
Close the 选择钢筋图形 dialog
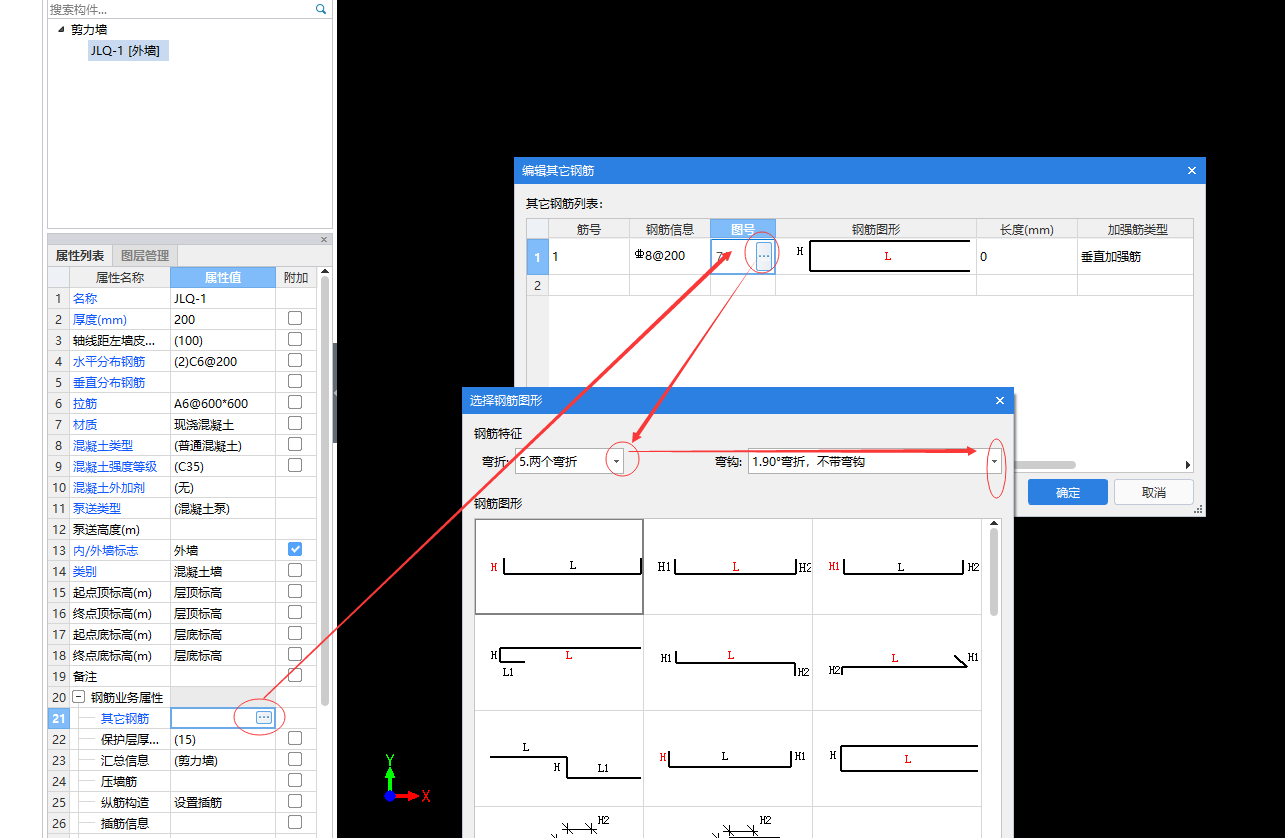click(x=999, y=400)
